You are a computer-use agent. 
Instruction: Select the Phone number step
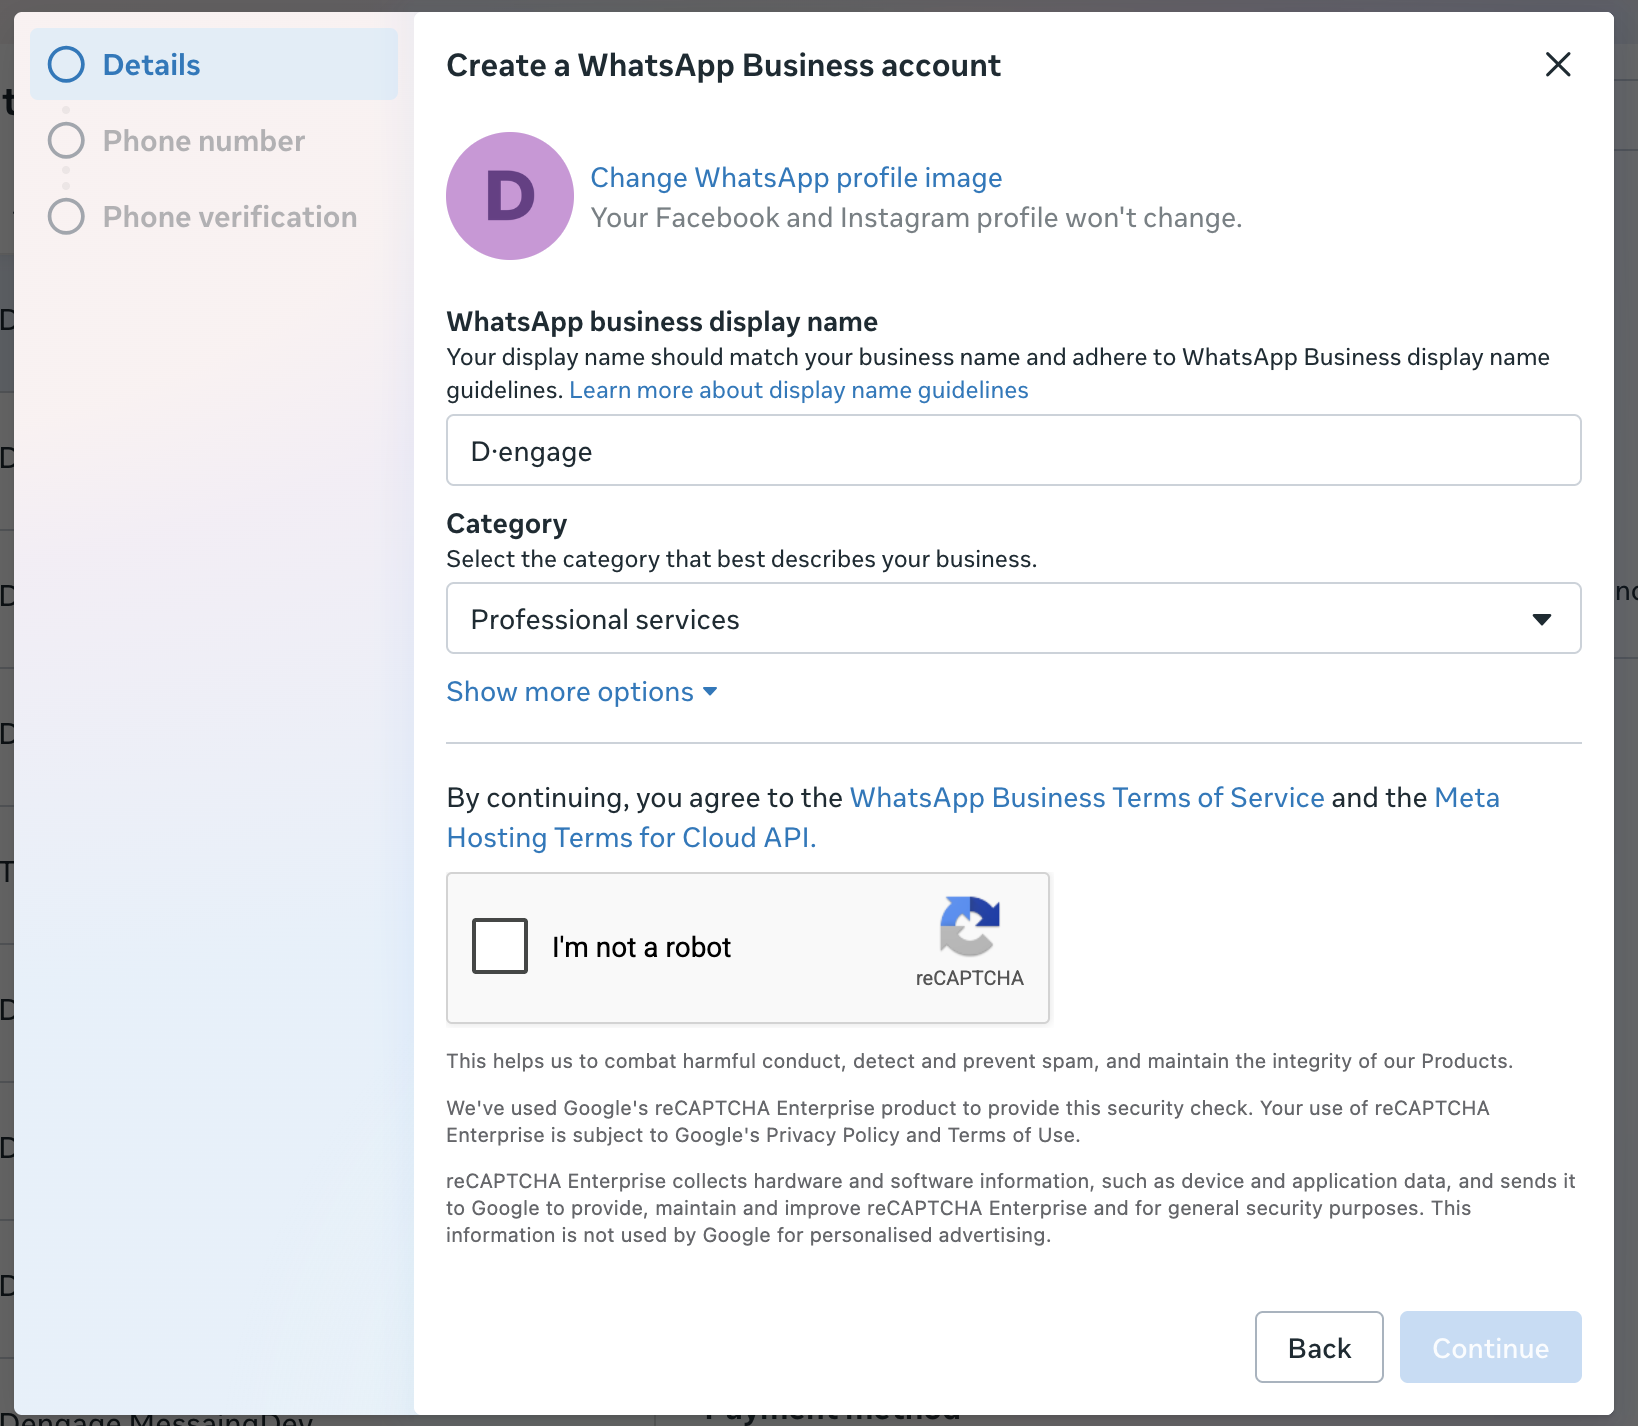coord(204,141)
